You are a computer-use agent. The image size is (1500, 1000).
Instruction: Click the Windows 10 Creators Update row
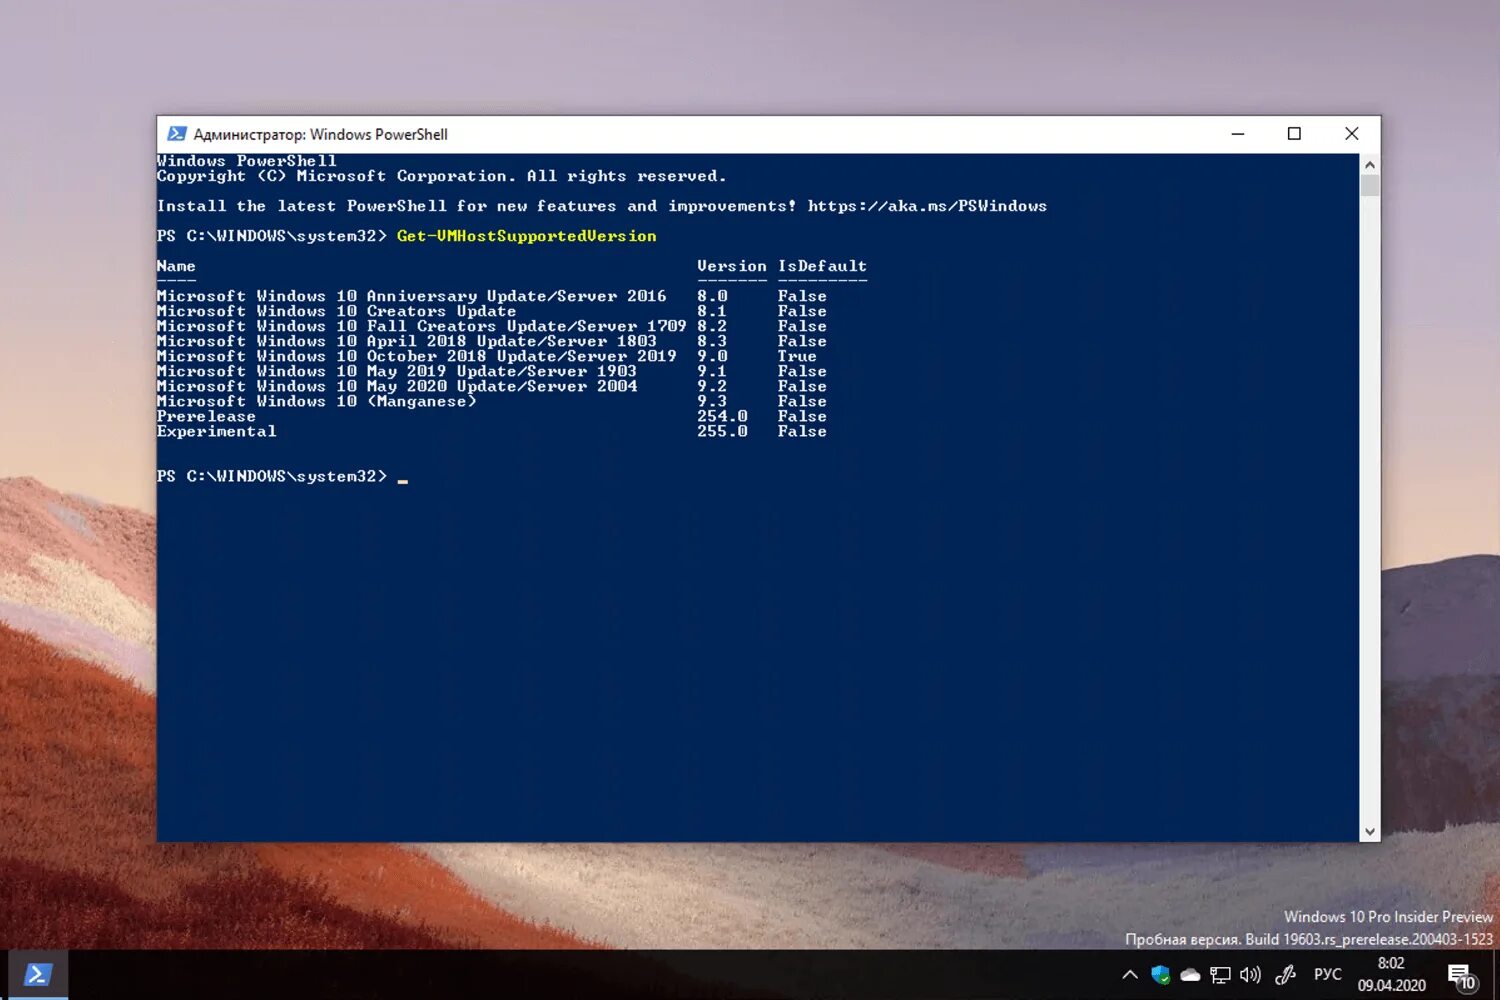tap(492, 311)
